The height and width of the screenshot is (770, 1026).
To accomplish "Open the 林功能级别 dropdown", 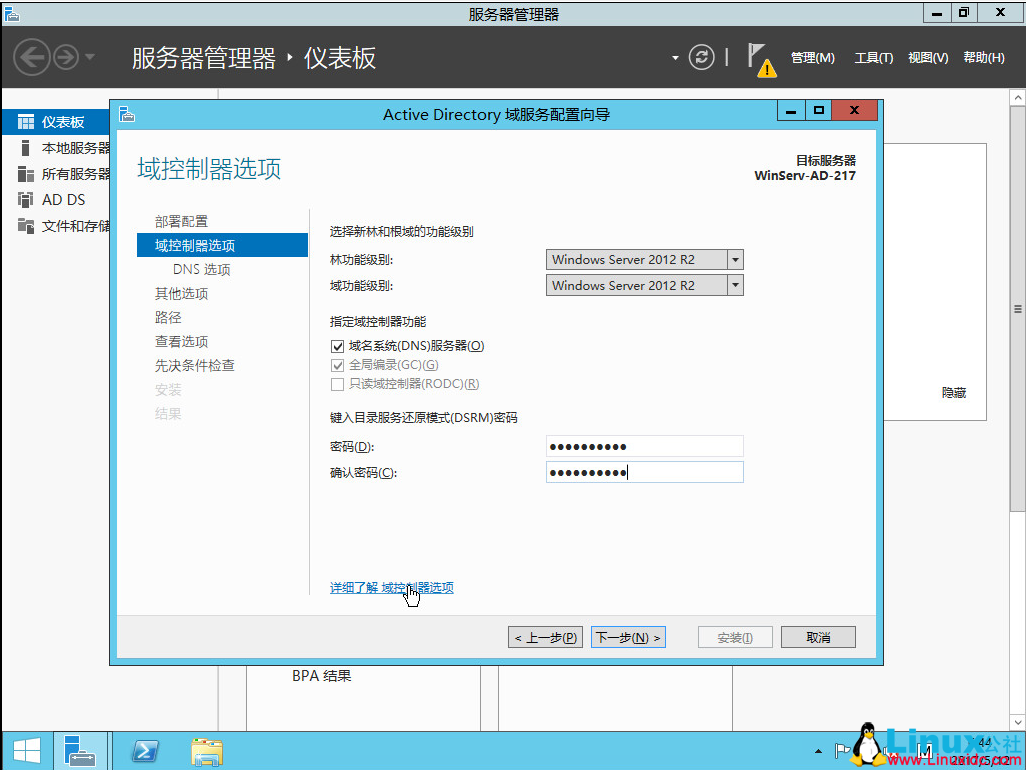I will 734,259.
